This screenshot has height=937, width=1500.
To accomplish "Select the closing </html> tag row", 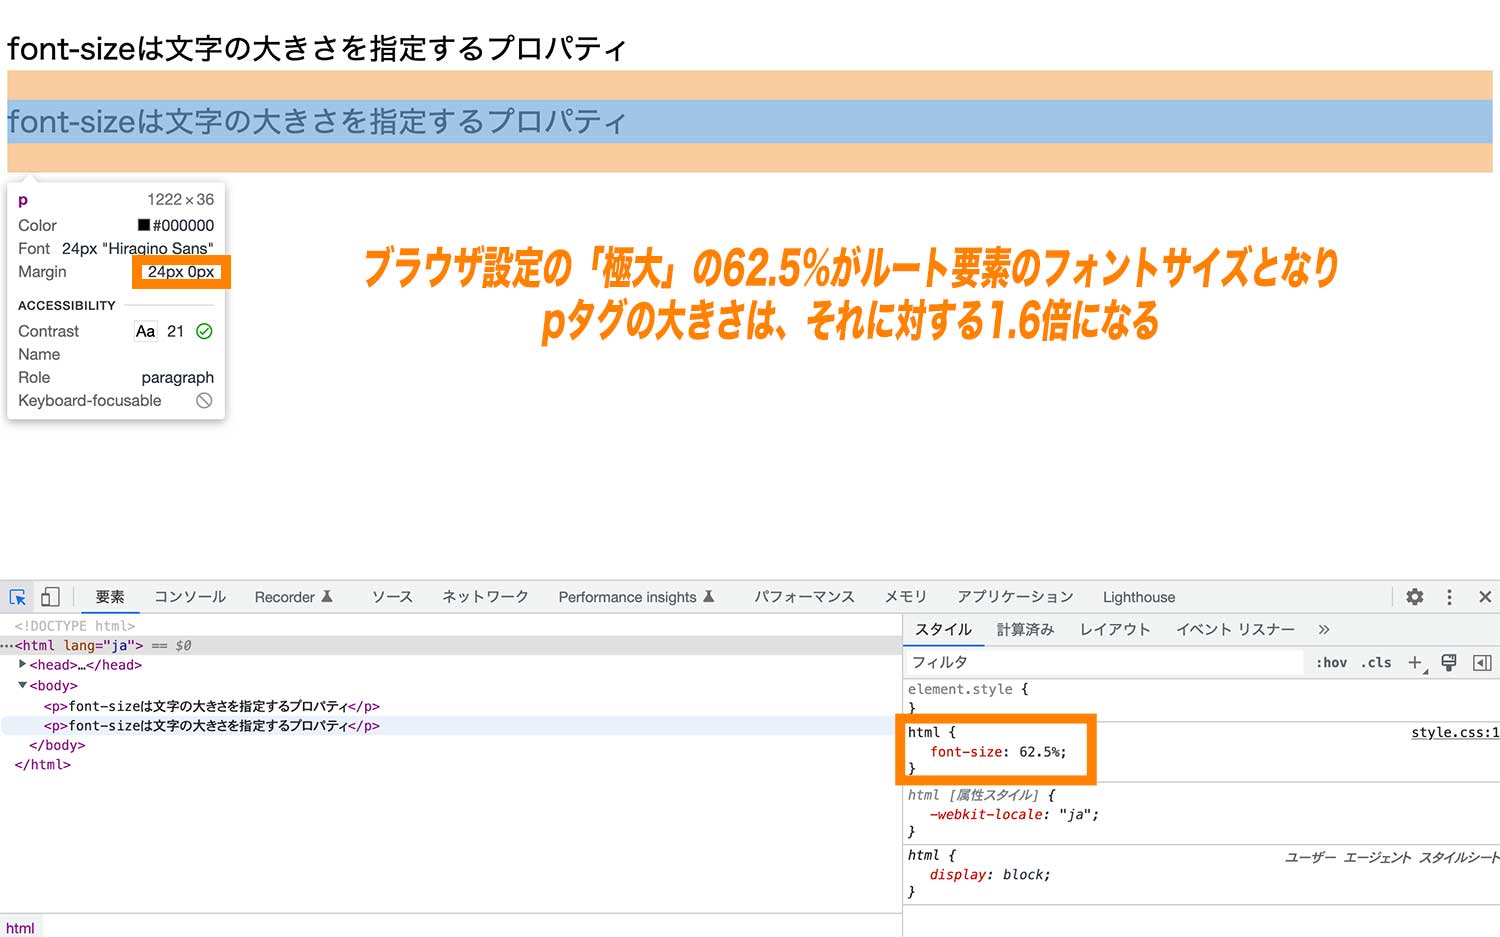I will (42, 764).
